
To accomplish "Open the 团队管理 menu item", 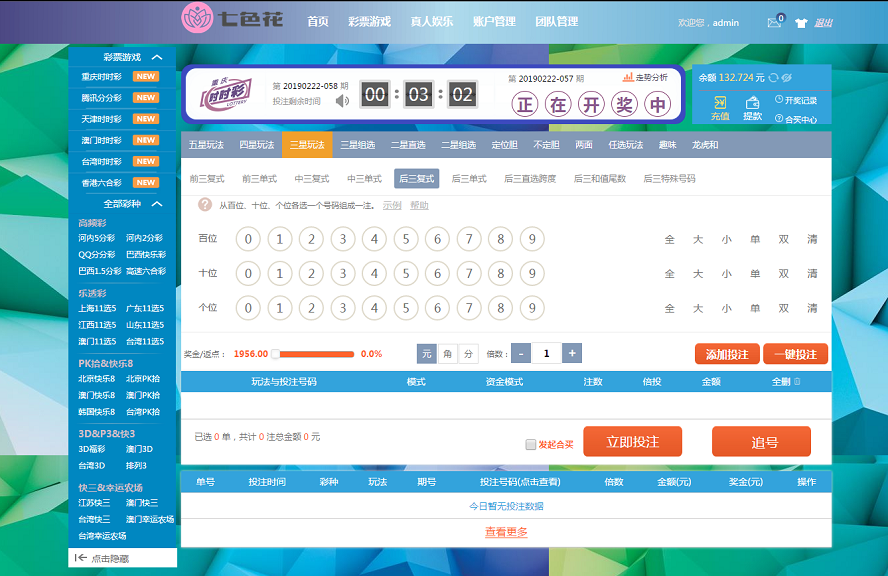I will coord(556,22).
